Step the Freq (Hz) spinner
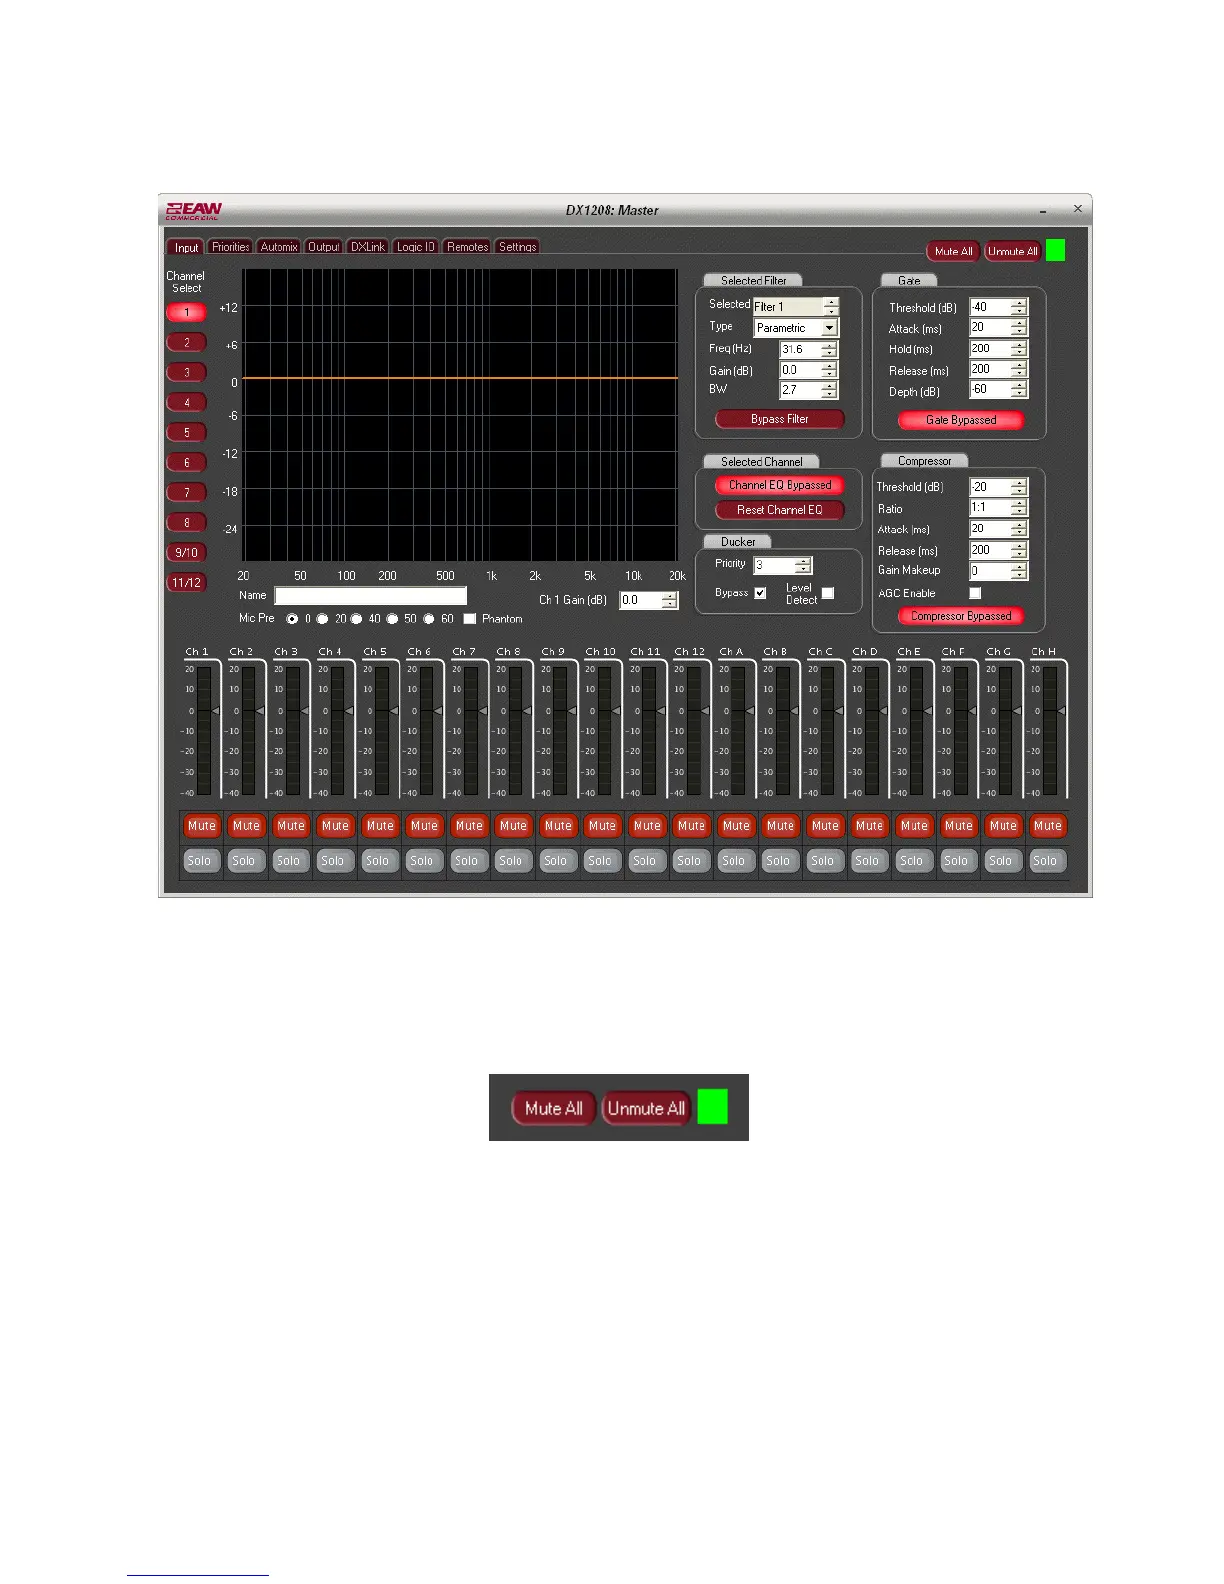Viewport: 1224px width, 1584px height. click(x=829, y=350)
